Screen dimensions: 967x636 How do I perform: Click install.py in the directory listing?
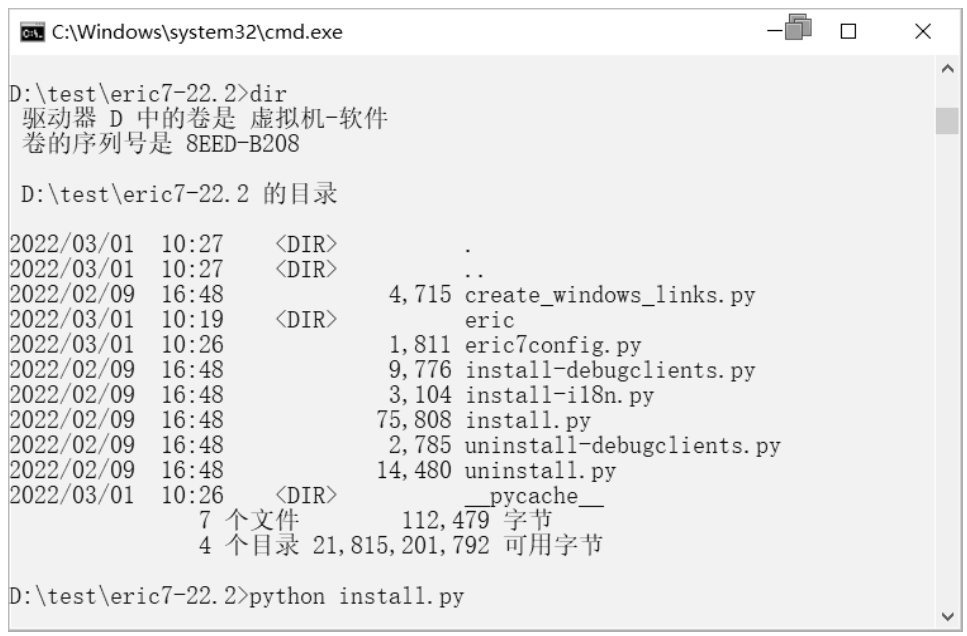point(527,420)
